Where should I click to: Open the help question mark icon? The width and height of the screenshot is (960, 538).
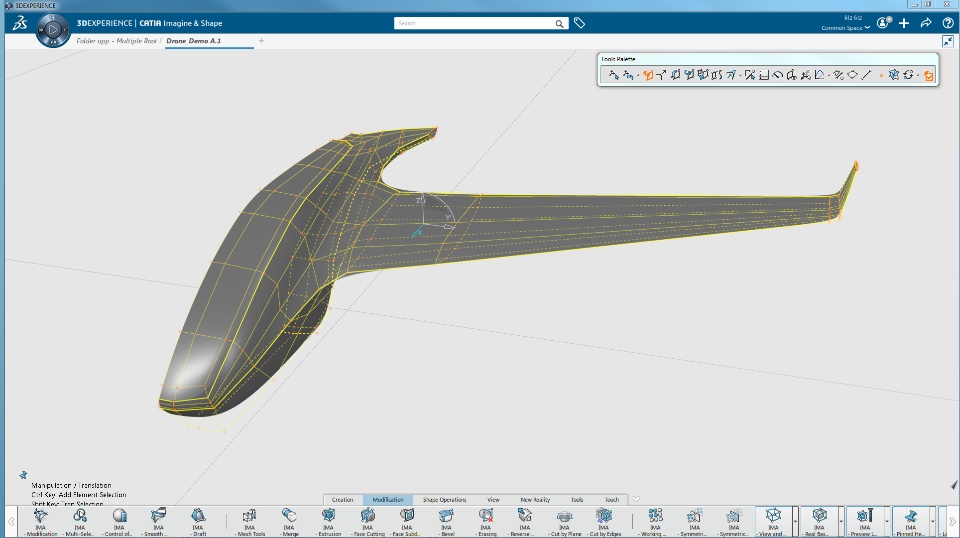(948, 23)
